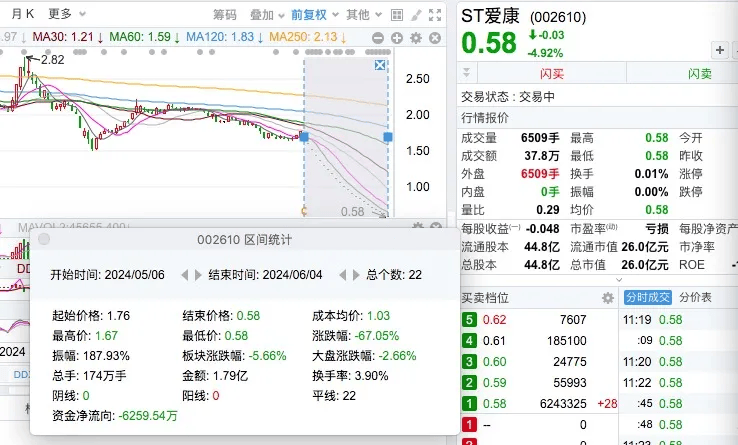The width and height of the screenshot is (738, 445).
Task: Expand the 更多 period dropdown
Action: tap(66, 14)
